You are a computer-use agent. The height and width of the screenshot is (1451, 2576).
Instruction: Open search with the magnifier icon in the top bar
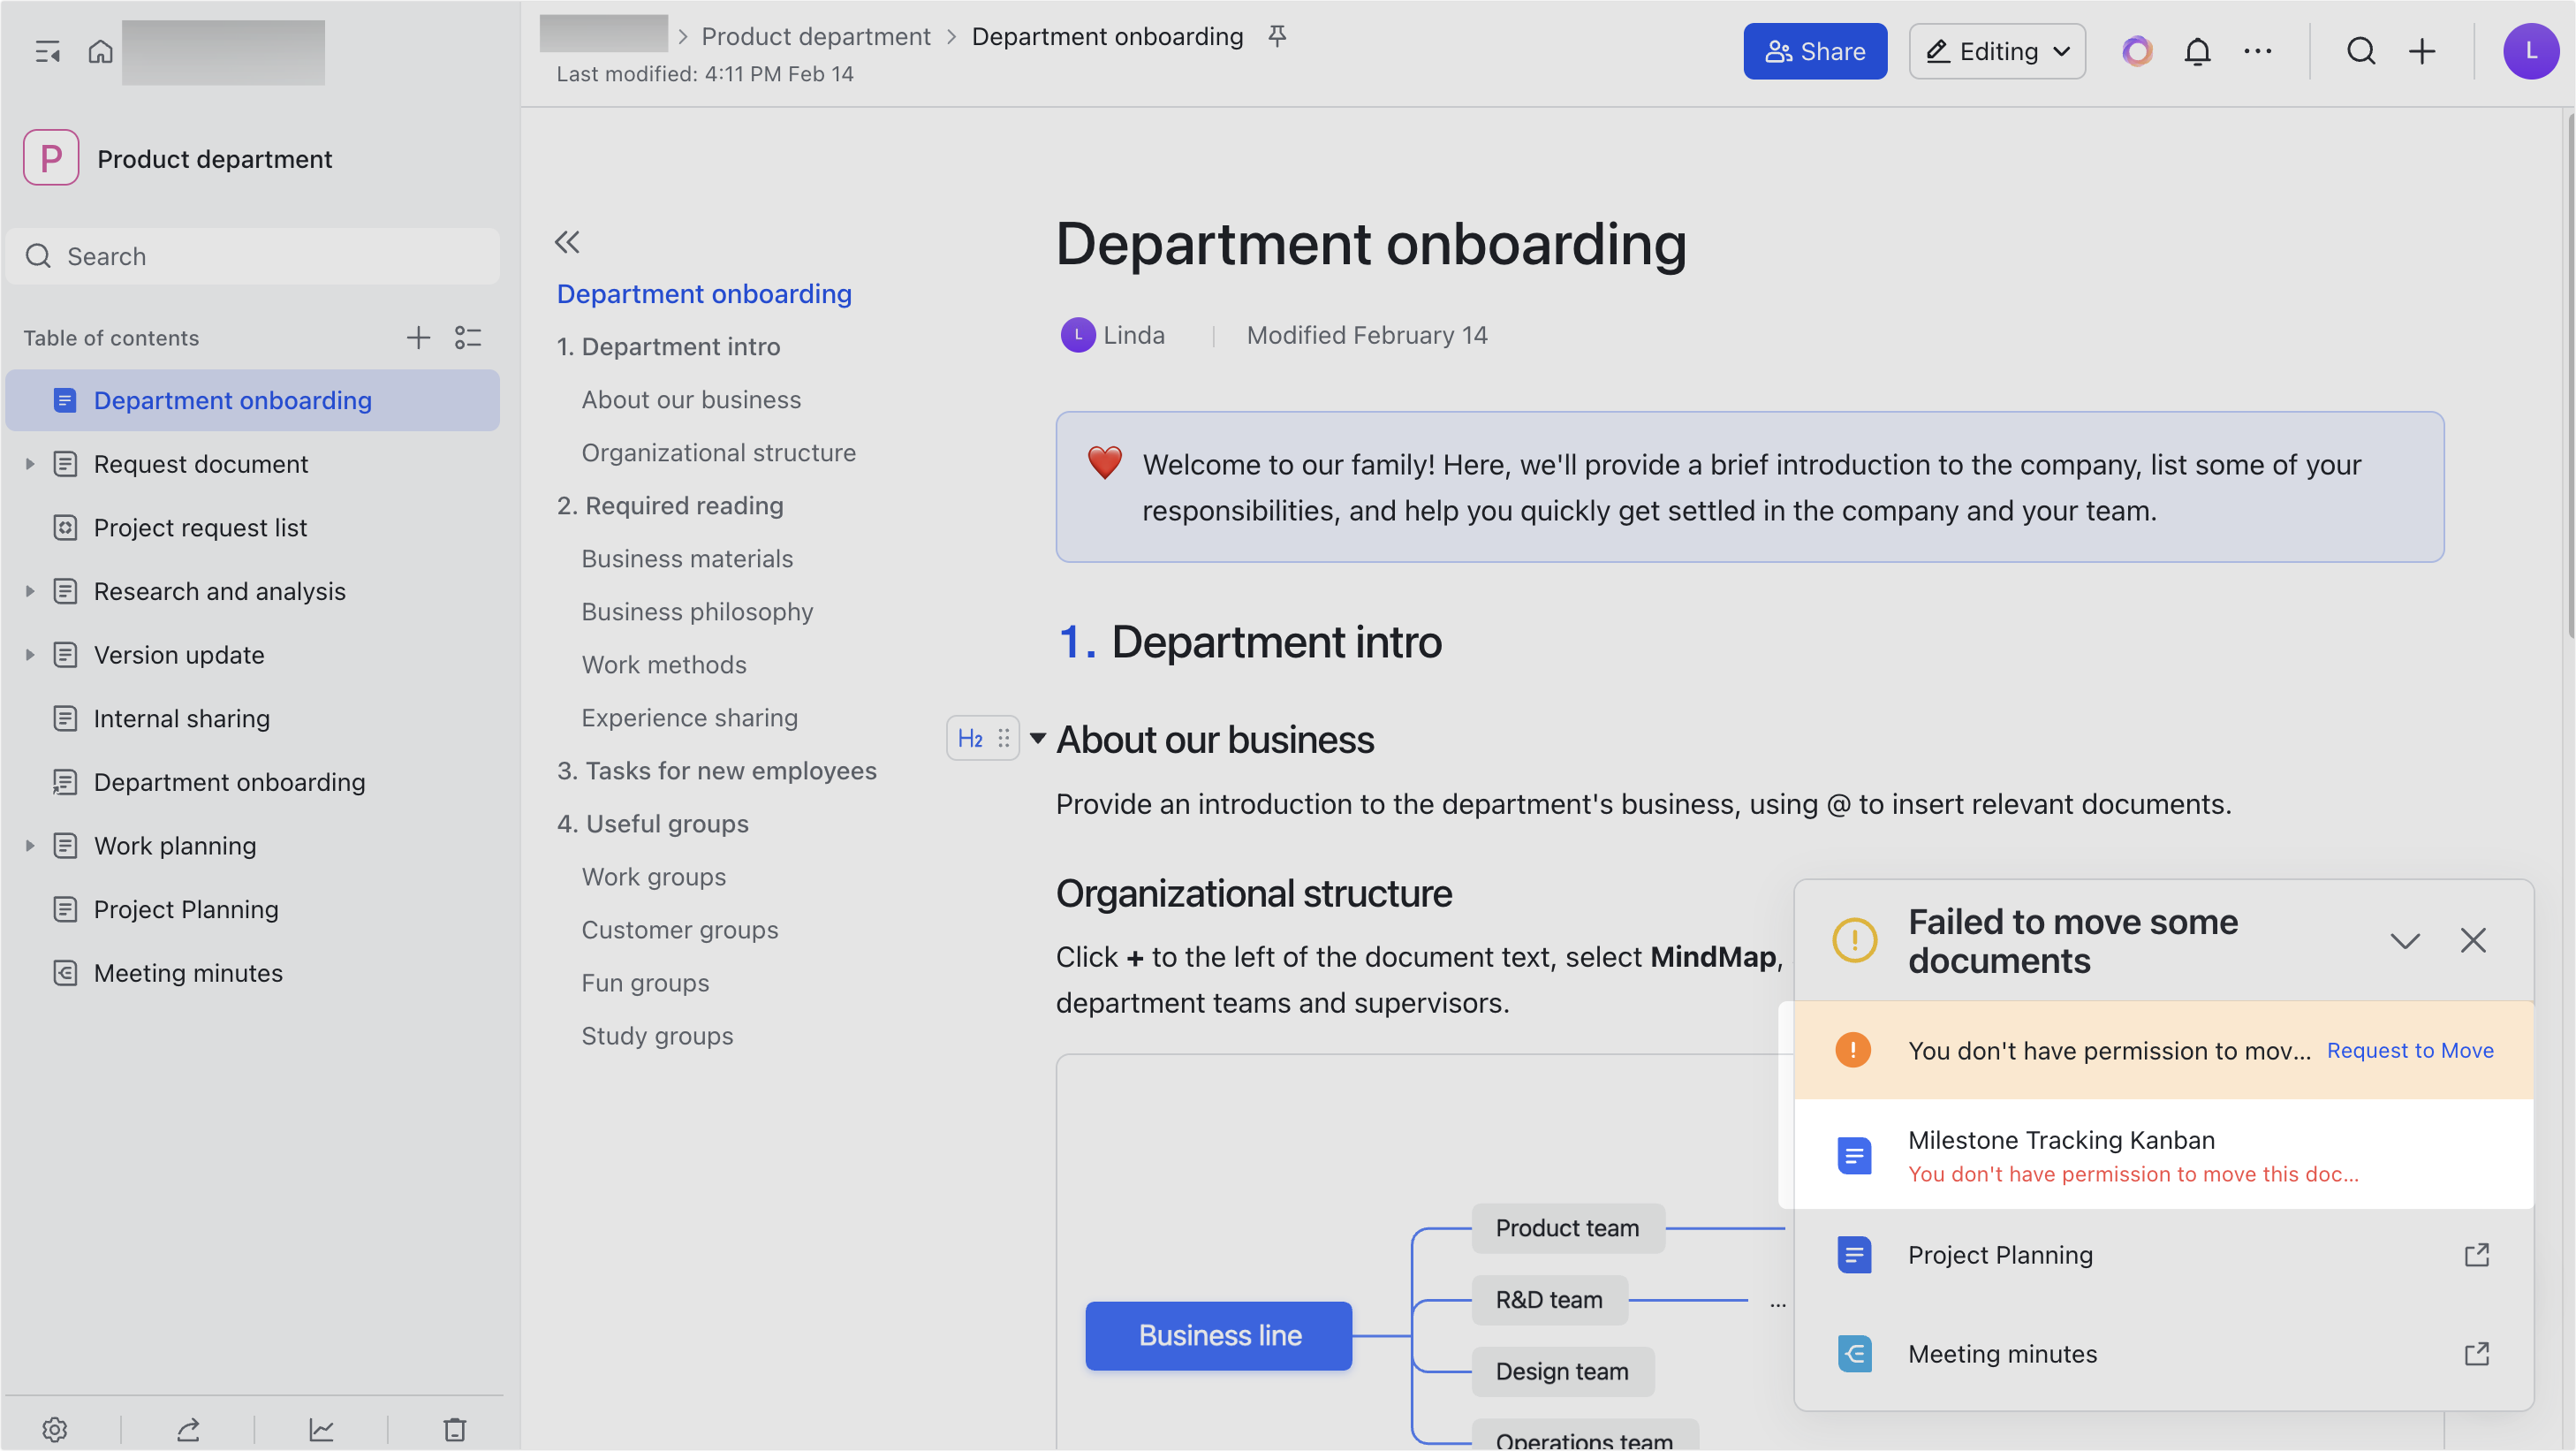click(2360, 51)
